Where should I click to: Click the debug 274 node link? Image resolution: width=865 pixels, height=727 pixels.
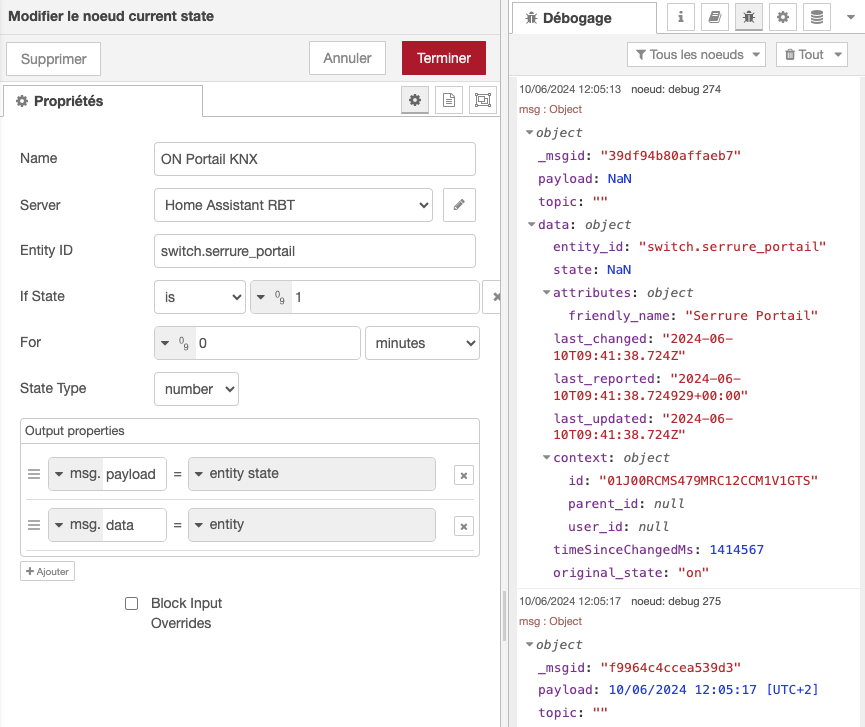tap(676, 89)
